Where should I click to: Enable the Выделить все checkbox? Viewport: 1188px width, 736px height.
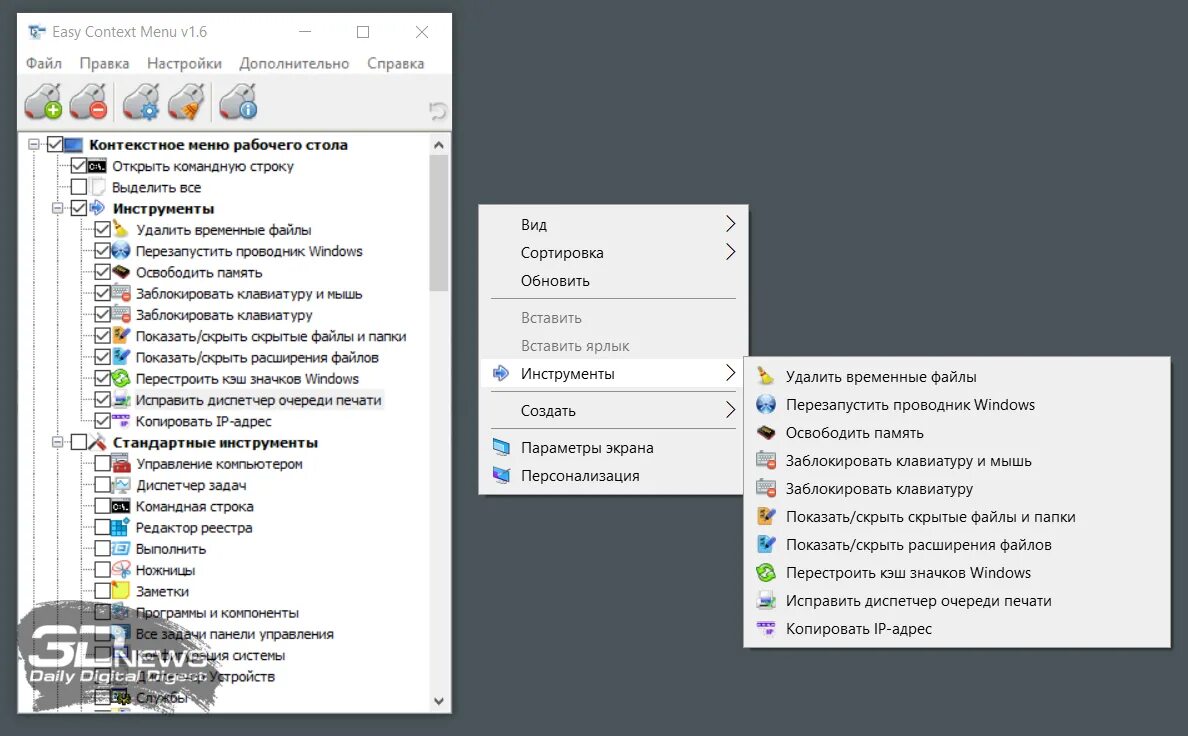click(x=79, y=186)
